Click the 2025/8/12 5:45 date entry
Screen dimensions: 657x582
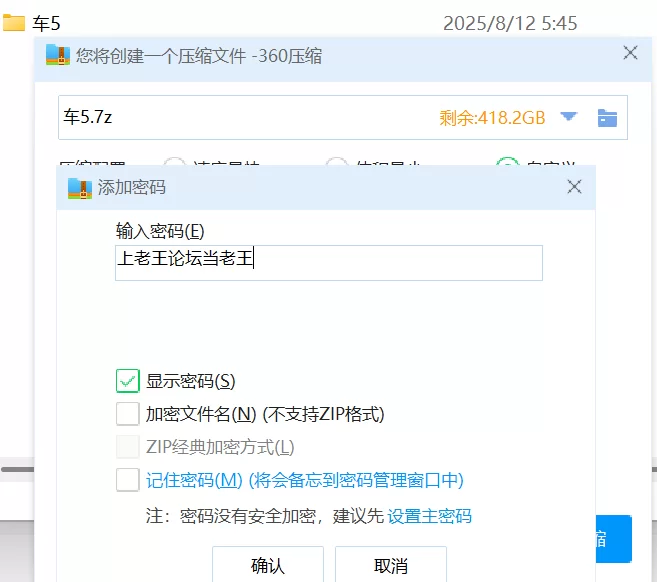[510, 23]
